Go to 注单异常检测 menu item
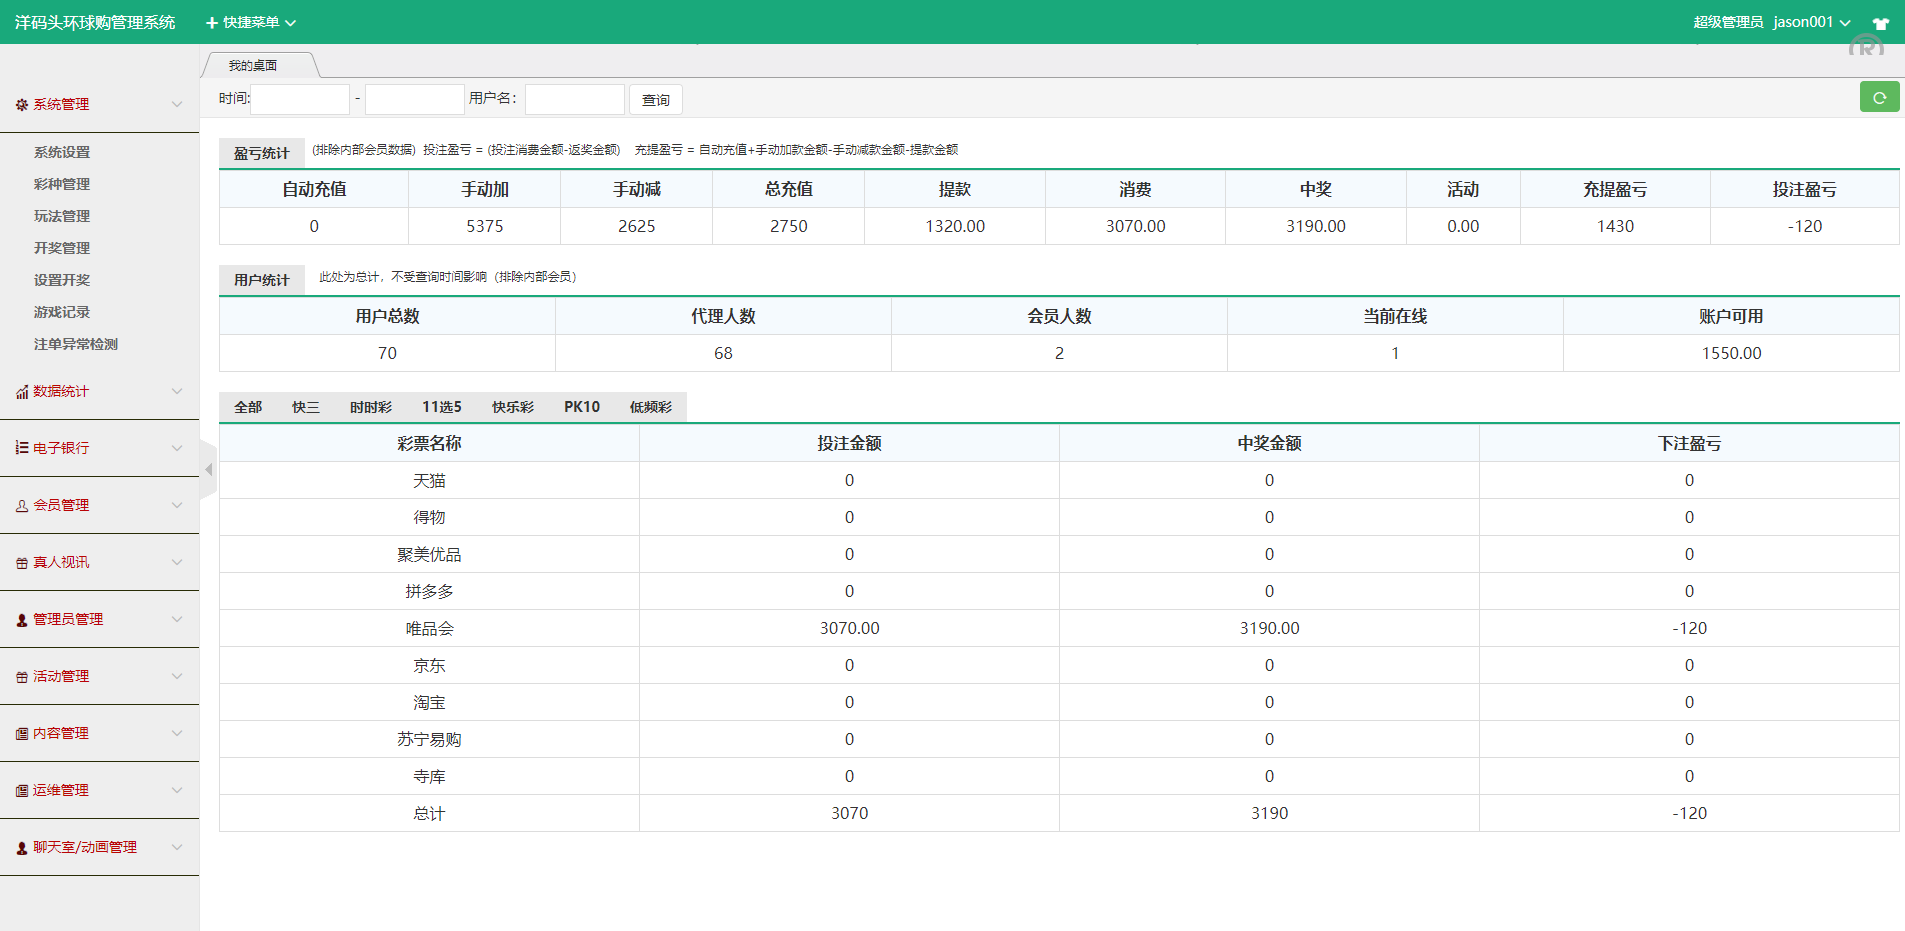Image resolution: width=1905 pixels, height=931 pixels. pyautogui.click(x=76, y=344)
